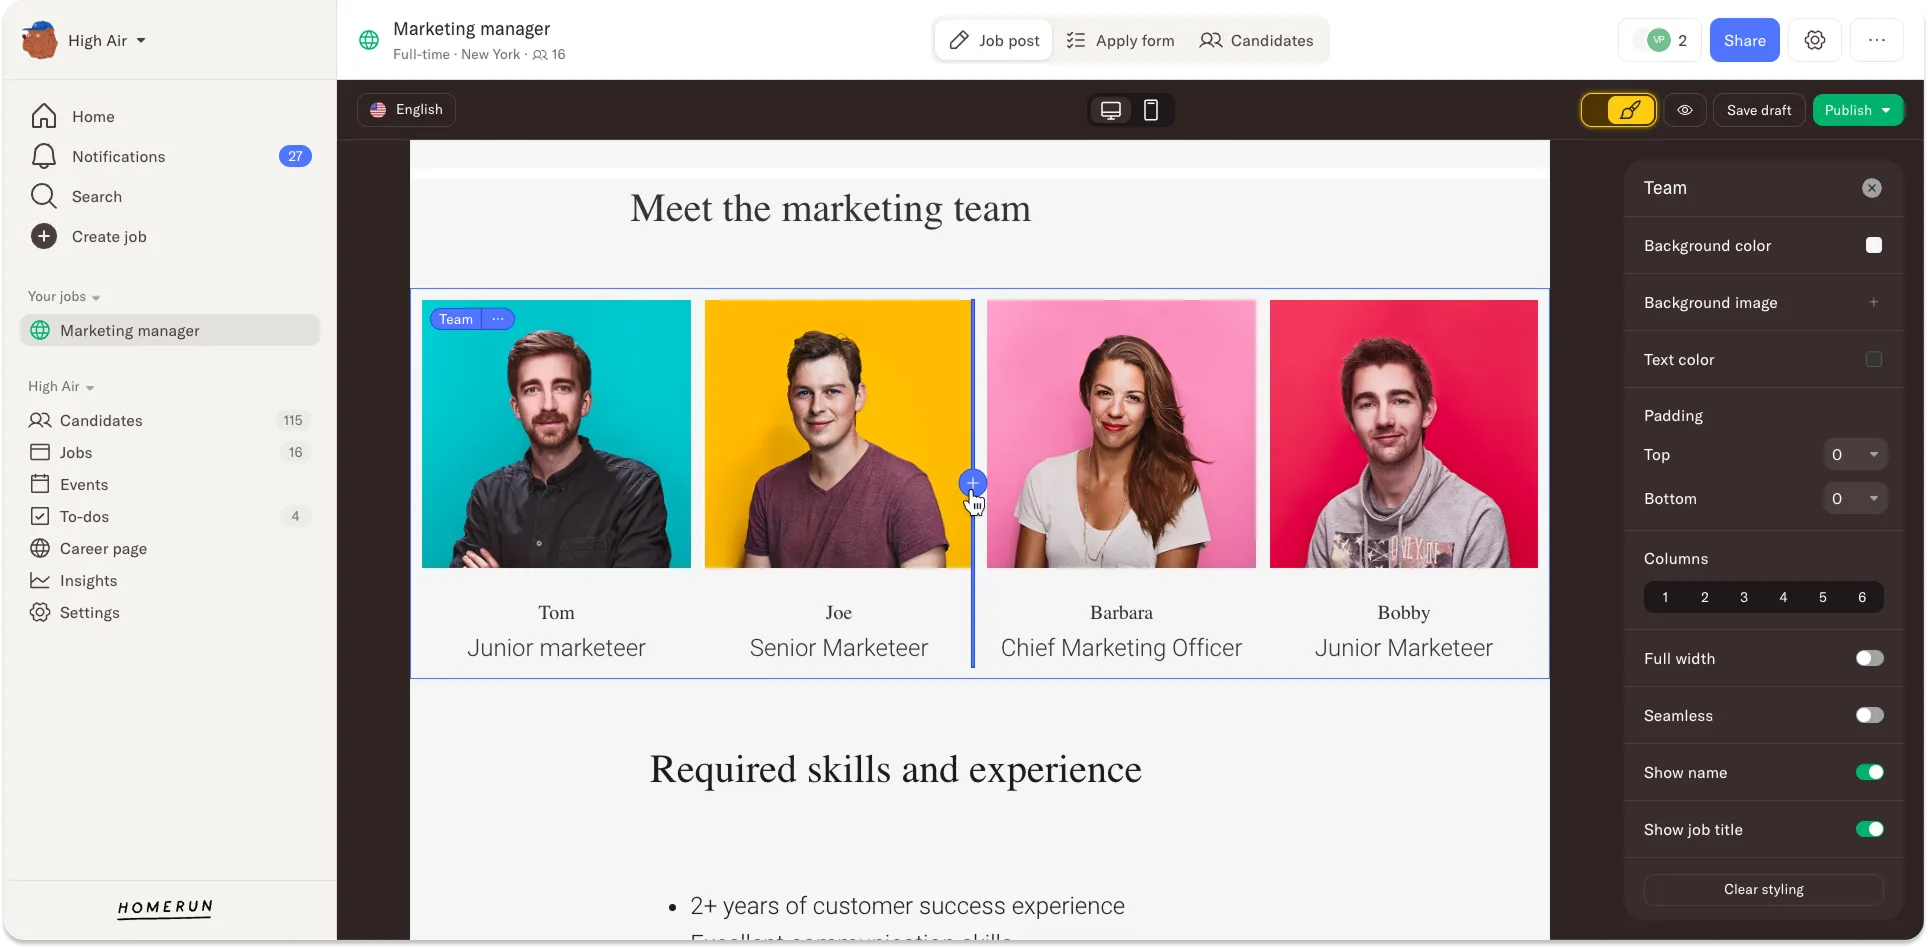The image size is (1928, 948).
Task: Switch to the Apply form tab
Action: click(x=1120, y=40)
